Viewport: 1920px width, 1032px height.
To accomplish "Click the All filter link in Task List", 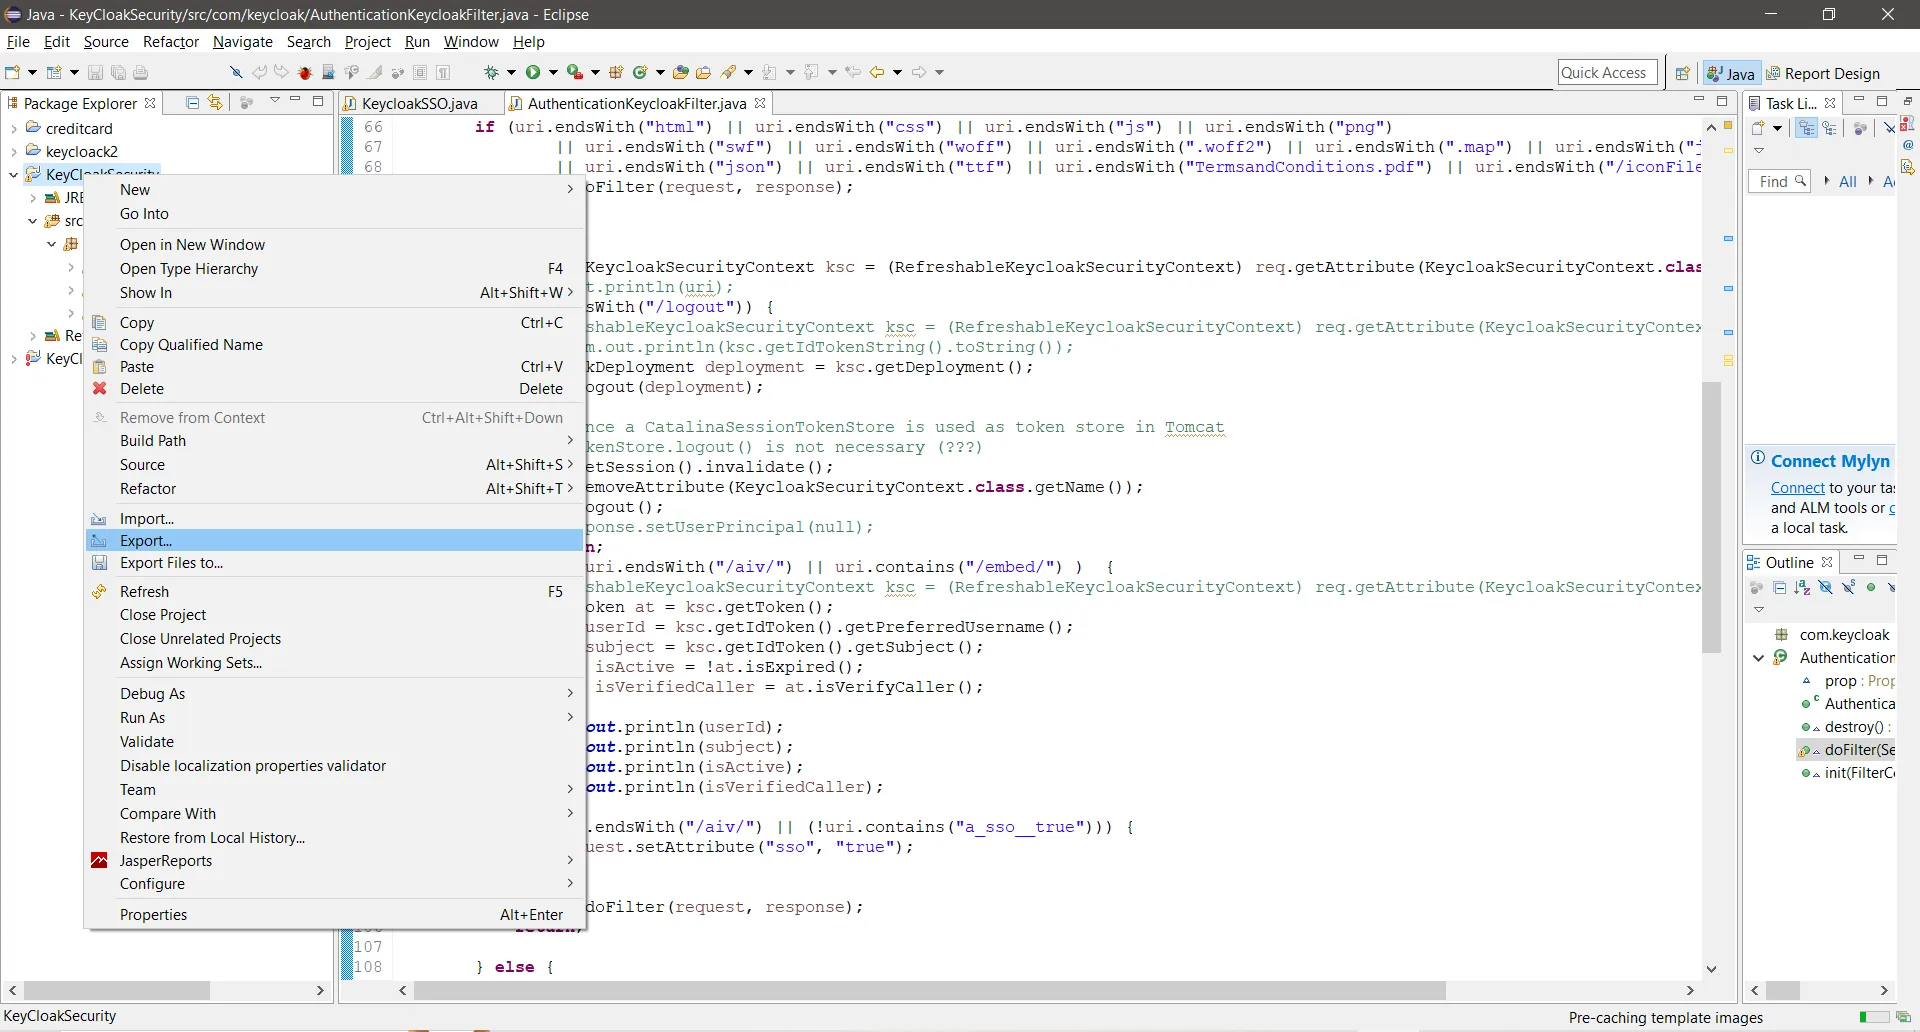I will coord(1847,181).
